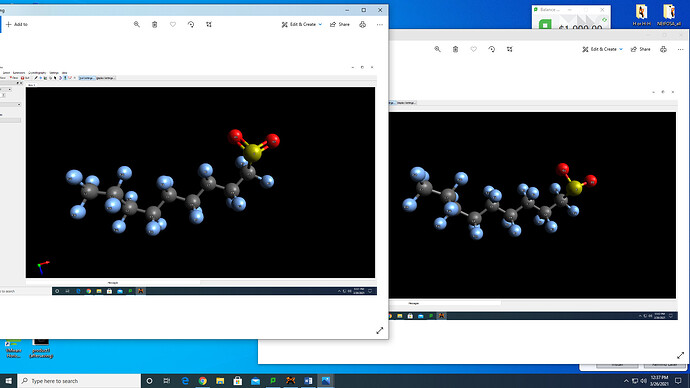Toggle the favorite heart in the back Photos window
The width and height of the screenshot is (690, 388).
[x=473, y=49]
